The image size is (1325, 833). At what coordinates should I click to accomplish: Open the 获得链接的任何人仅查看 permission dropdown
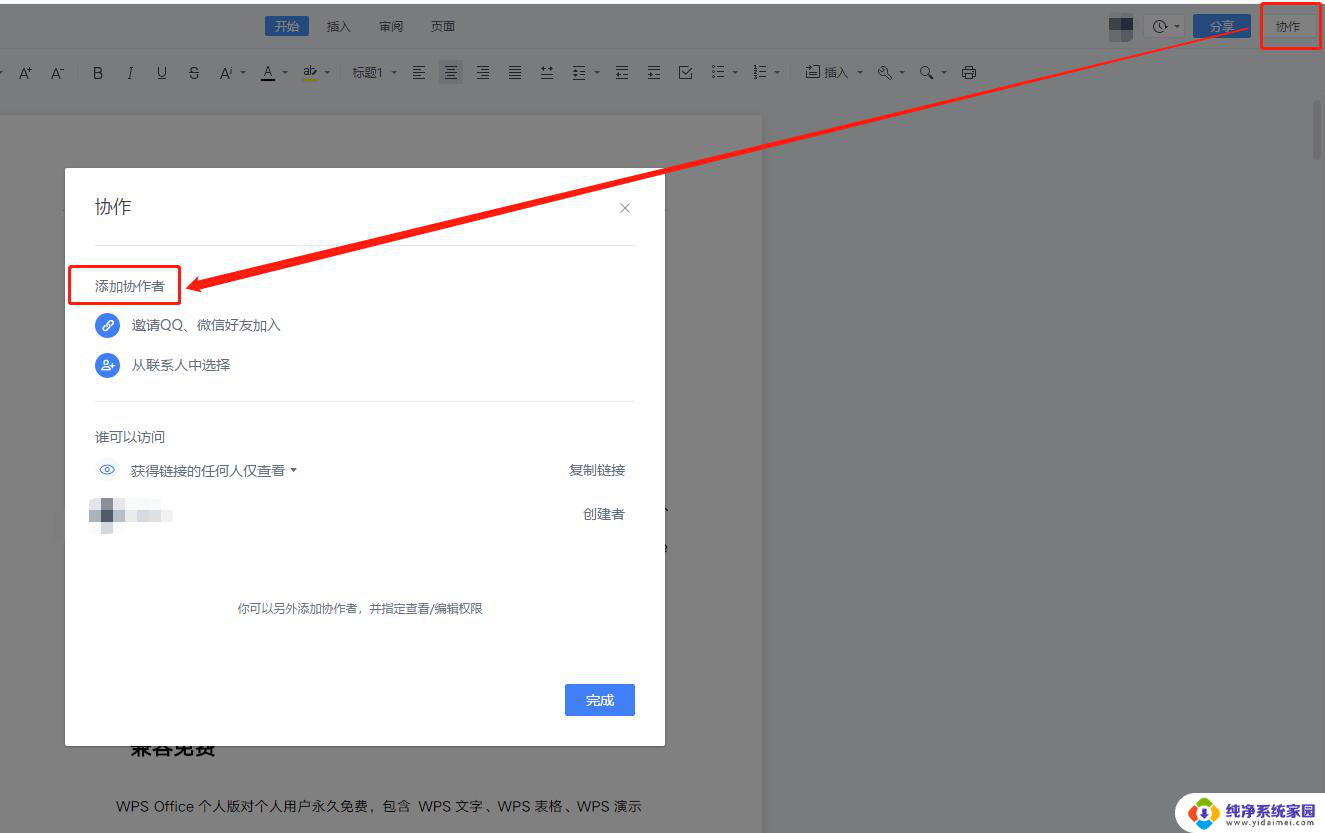pyautogui.click(x=214, y=470)
